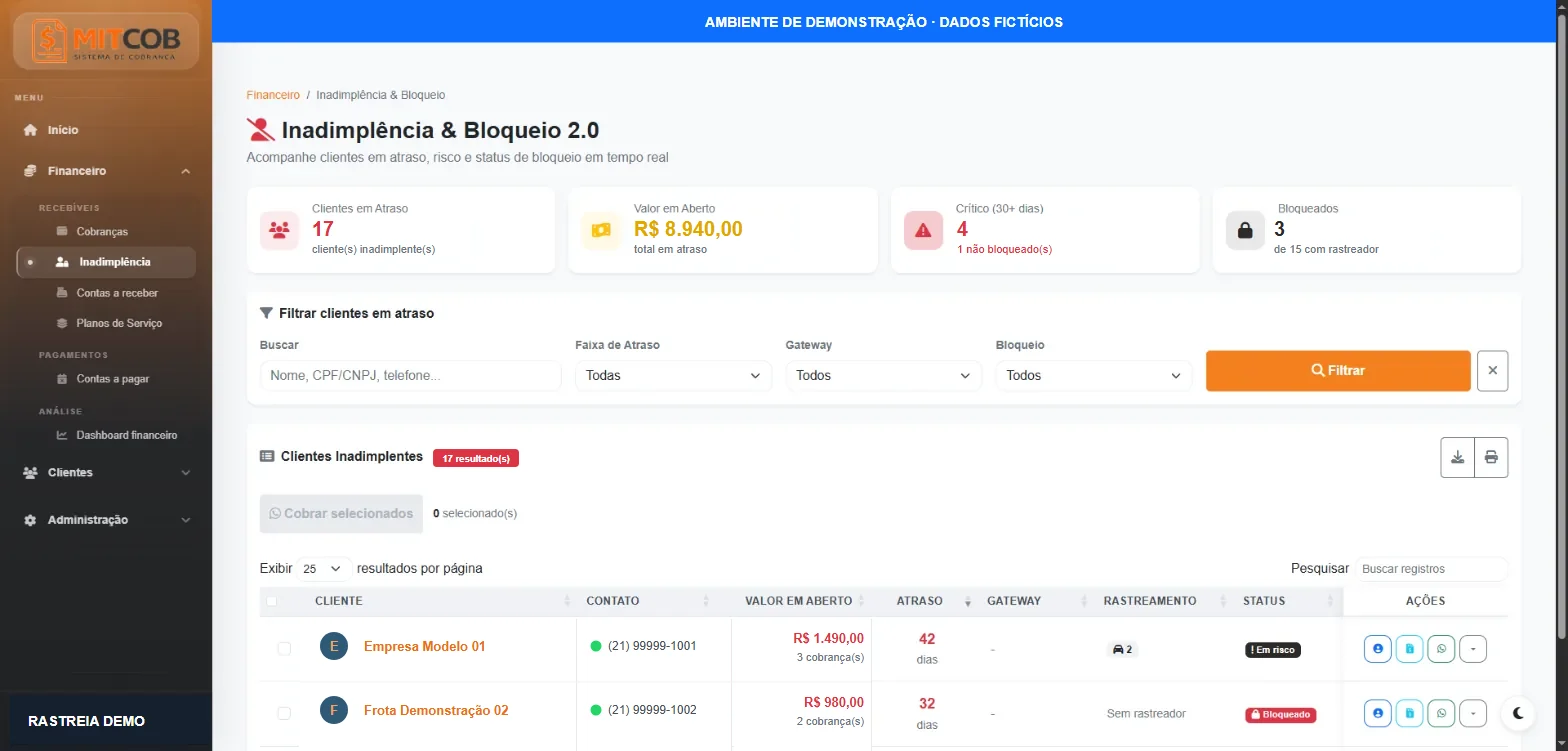Viewport: 1568px width, 751px height.
Task: Expand the Clientes sidebar menu
Action: pos(105,472)
